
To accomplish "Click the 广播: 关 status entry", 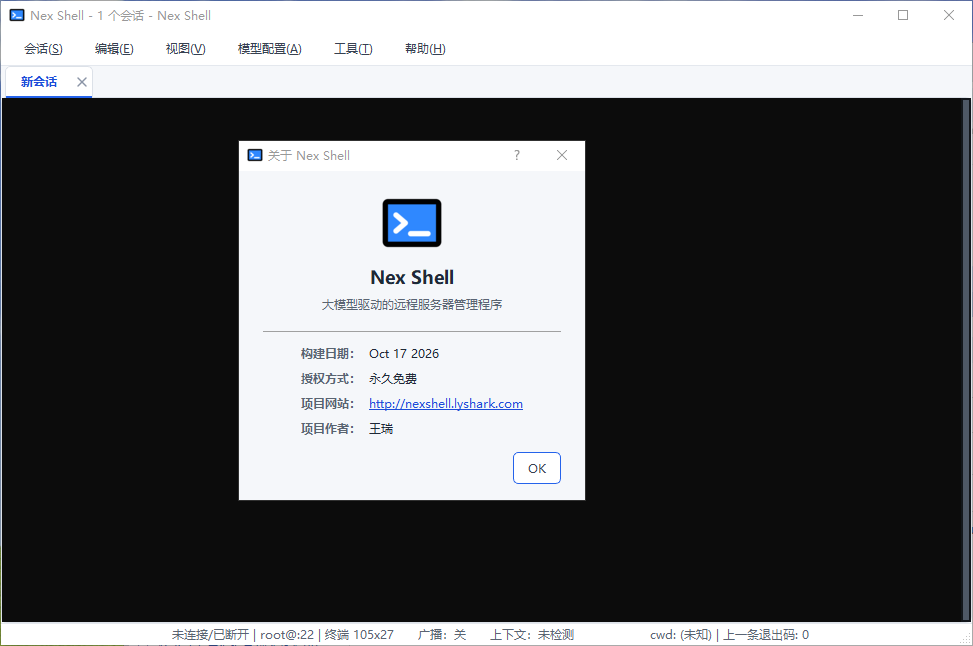I will 442,635.
